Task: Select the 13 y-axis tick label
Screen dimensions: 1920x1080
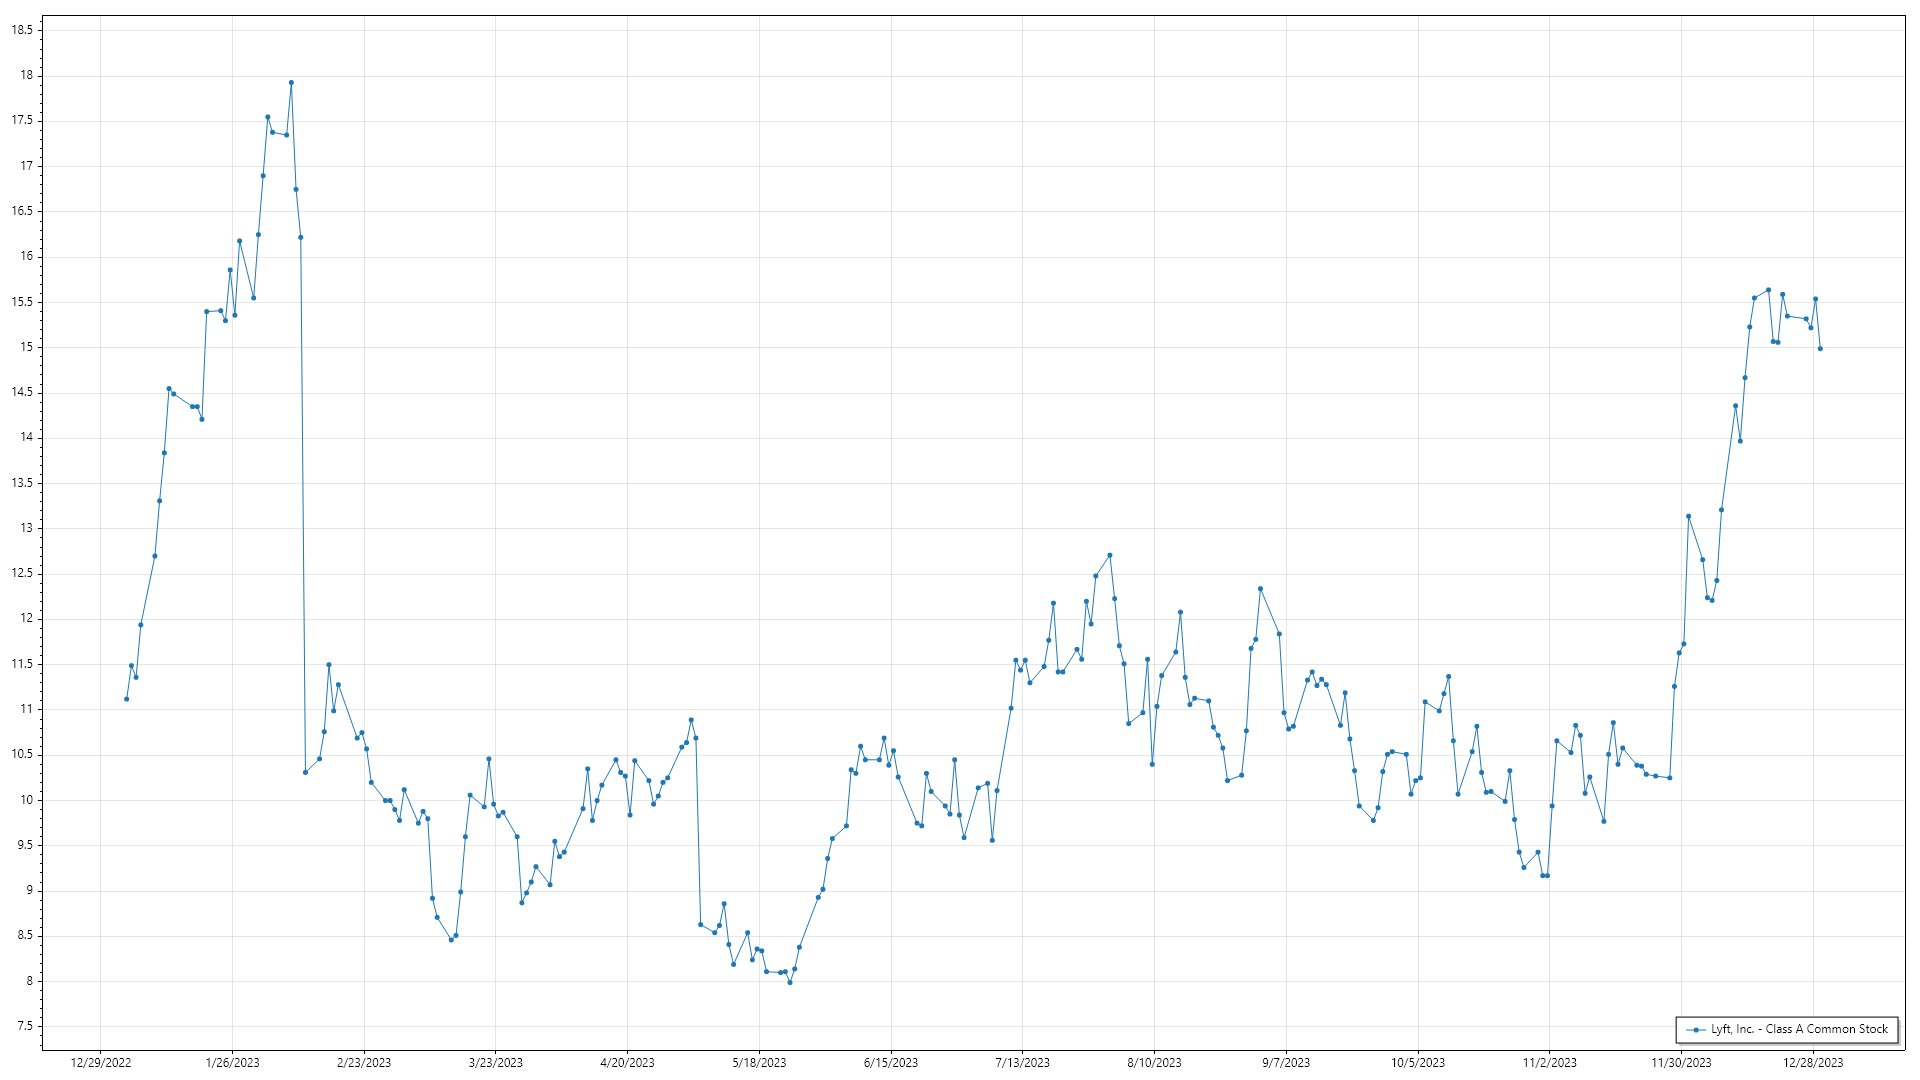Action: (27, 528)
